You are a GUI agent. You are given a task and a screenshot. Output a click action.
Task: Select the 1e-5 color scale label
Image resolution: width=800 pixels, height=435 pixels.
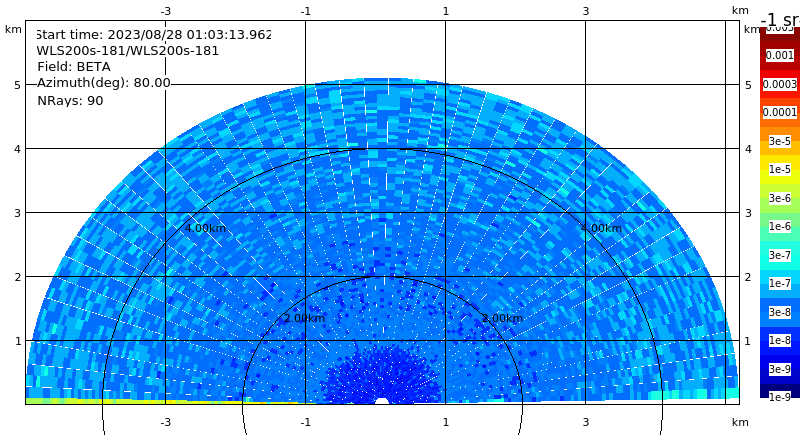pyautogui.click(x=780, y=169)
